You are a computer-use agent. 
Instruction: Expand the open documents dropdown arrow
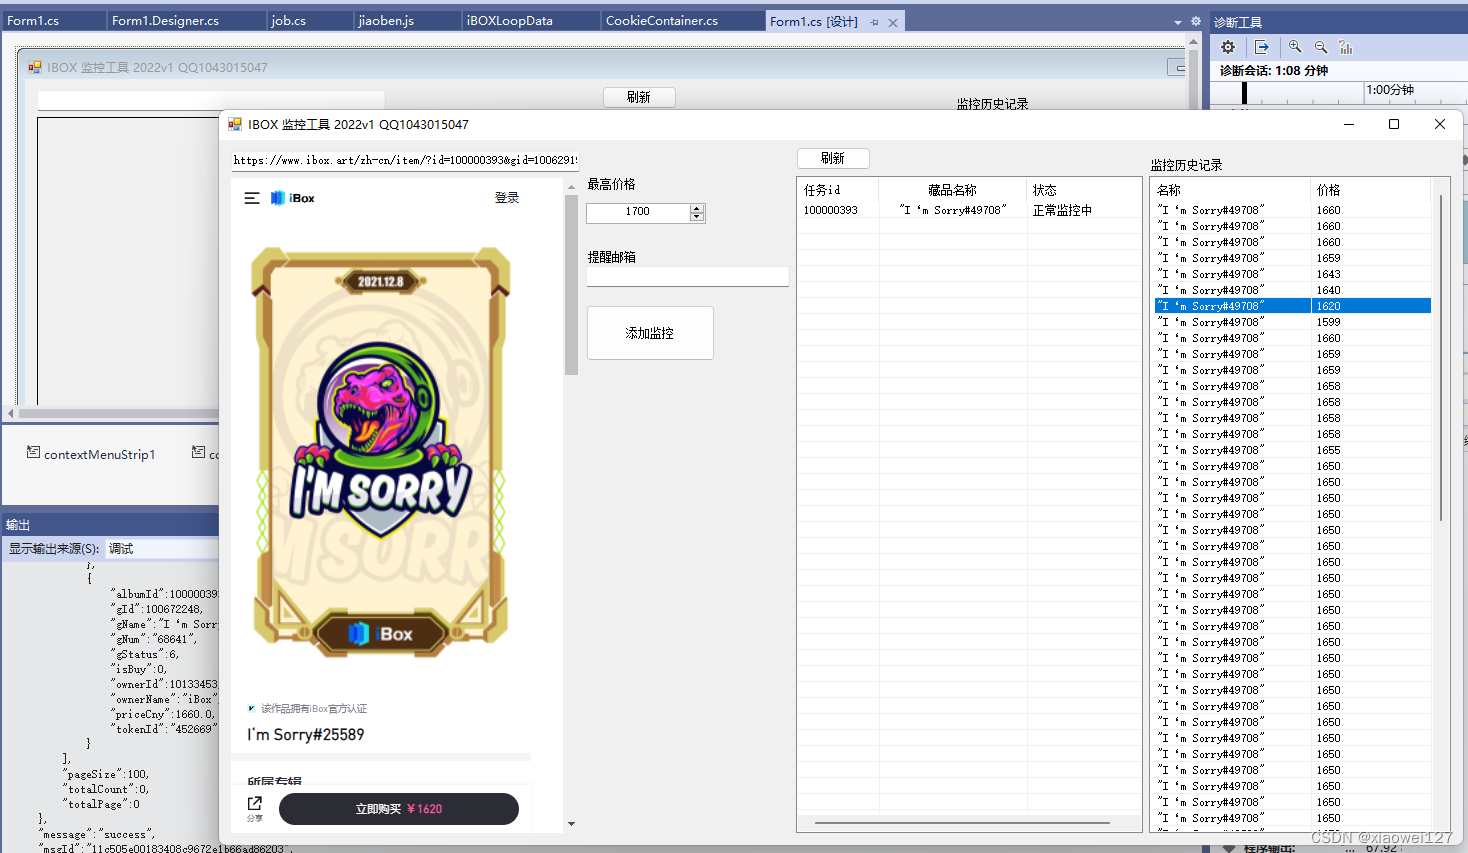pyautogui.click(x=1178, y=22)
